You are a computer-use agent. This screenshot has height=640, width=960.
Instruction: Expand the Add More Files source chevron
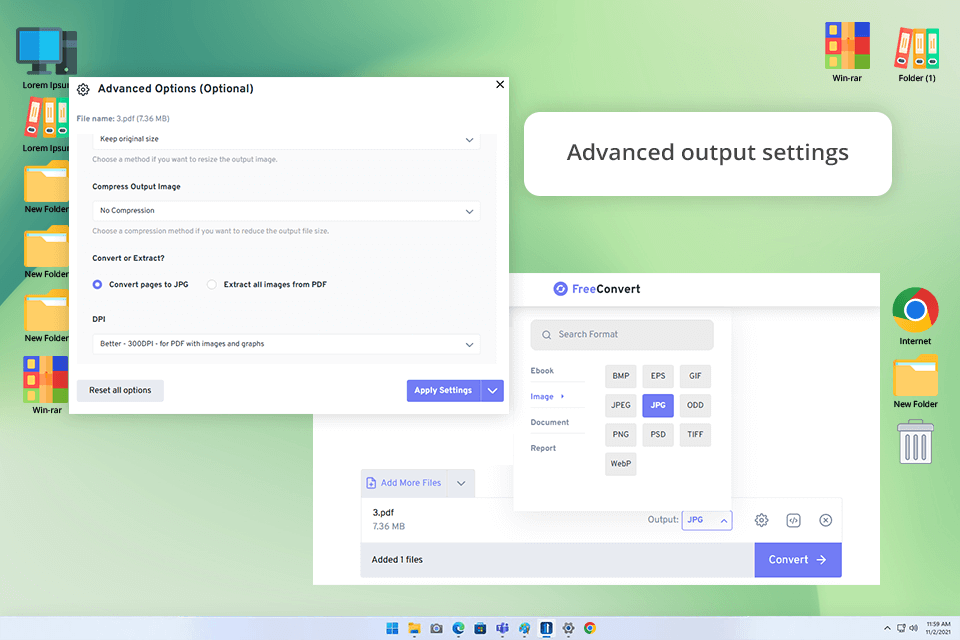click(461, 483)
